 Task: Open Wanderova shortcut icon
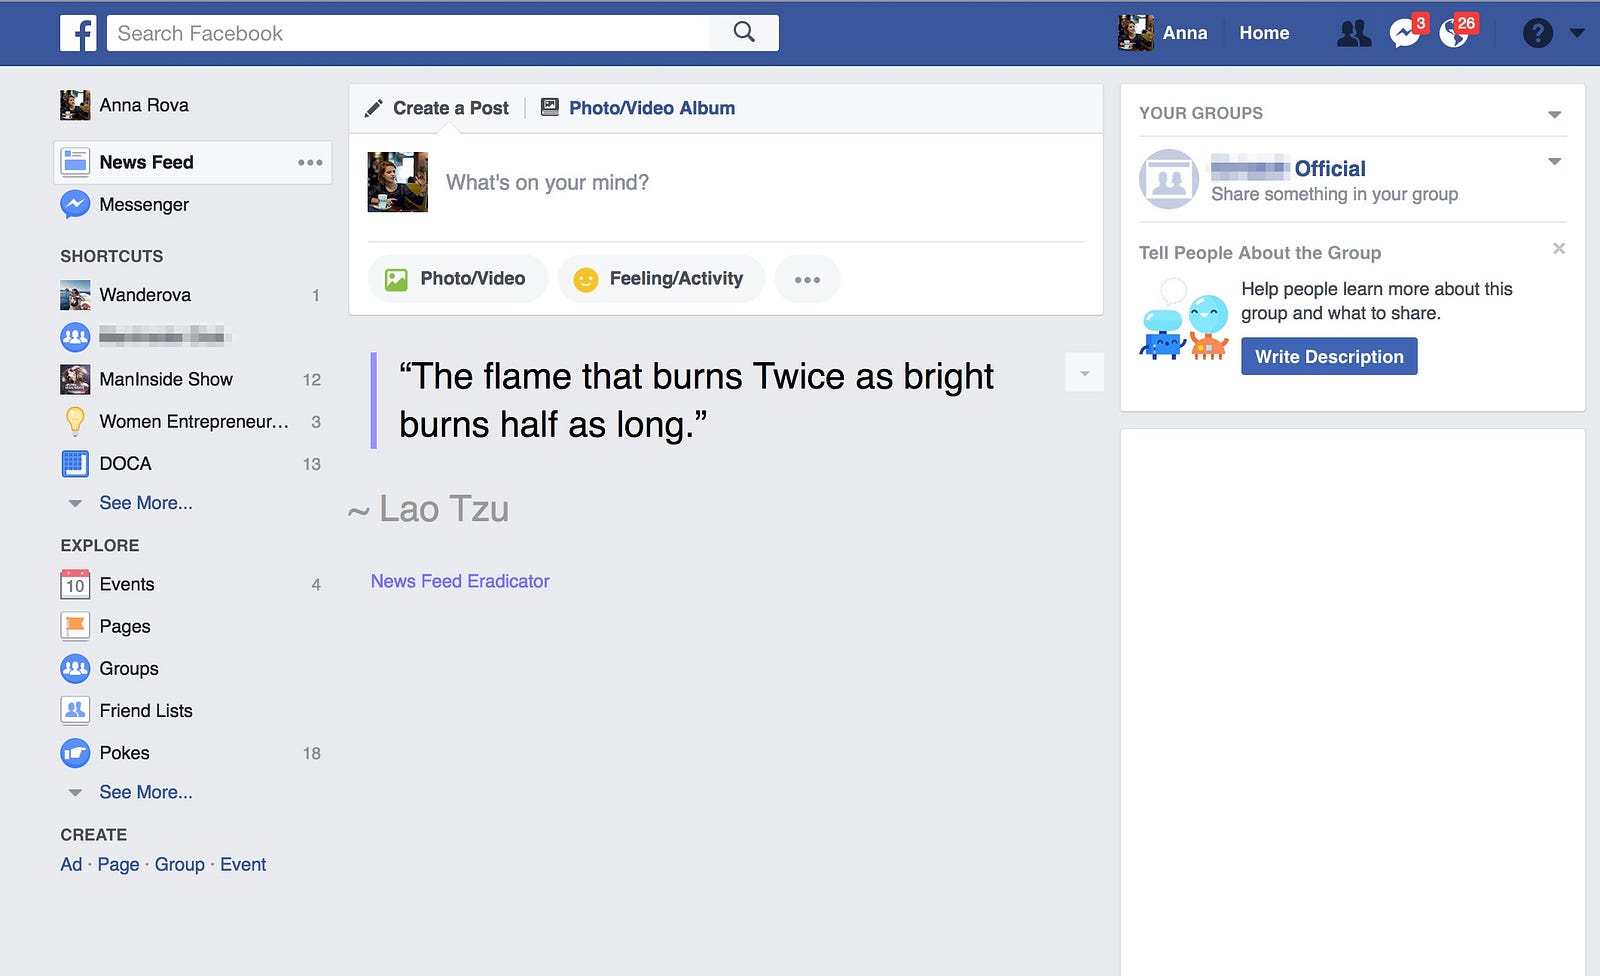(75, 295)
